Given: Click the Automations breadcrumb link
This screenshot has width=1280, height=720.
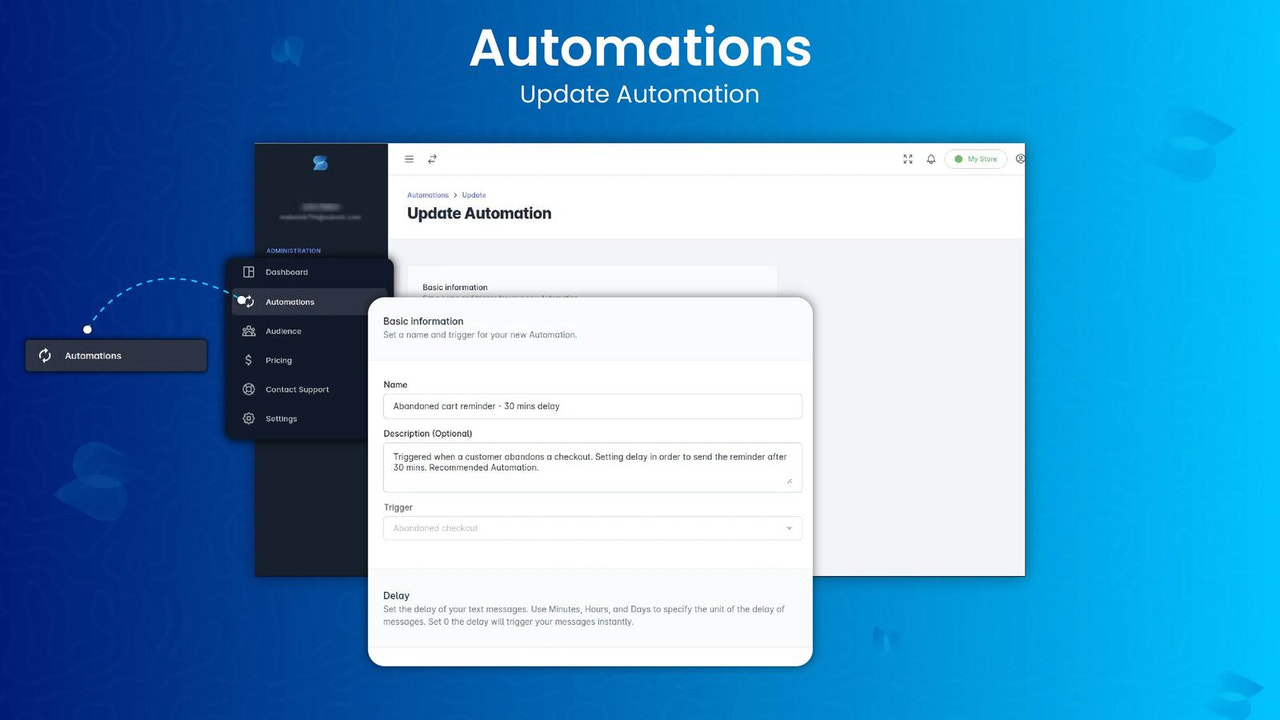Looking at the screenshot, I should coord(427,194).
